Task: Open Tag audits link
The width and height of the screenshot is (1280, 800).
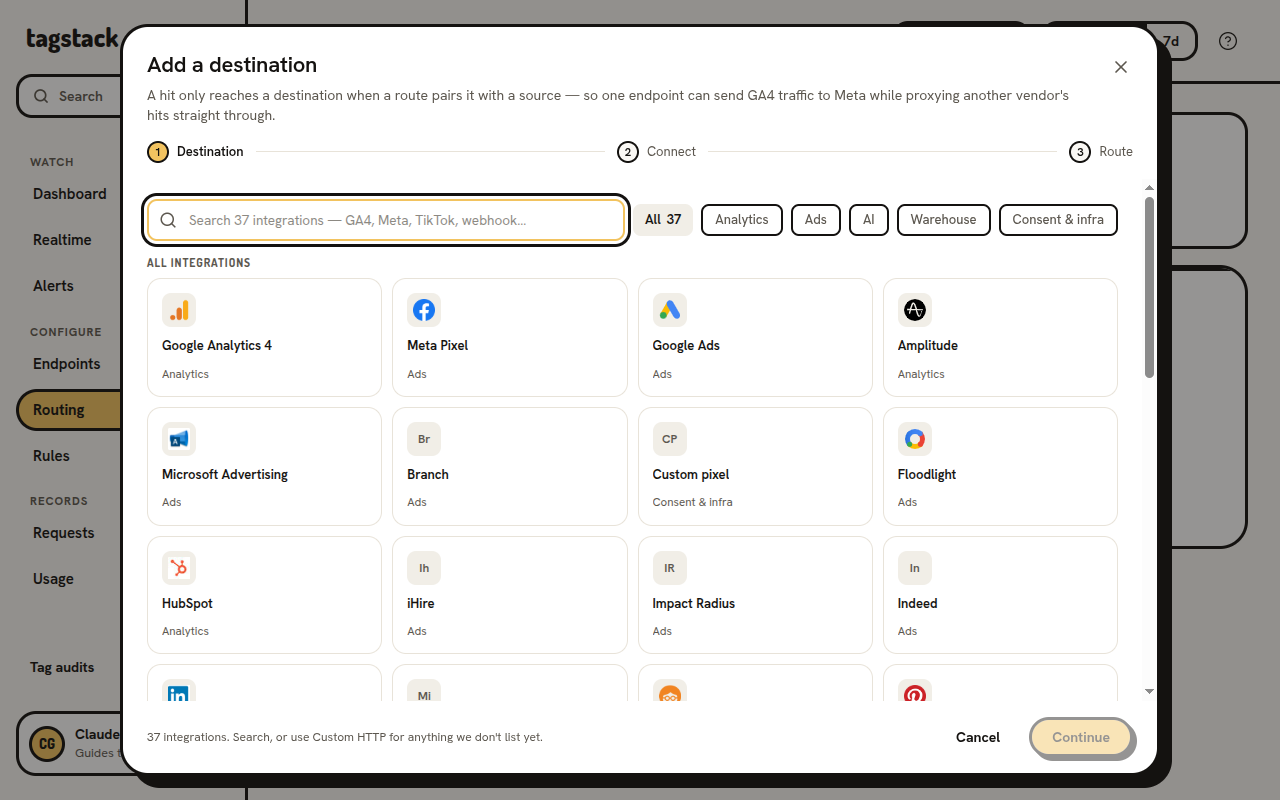Action: (62, 667)
